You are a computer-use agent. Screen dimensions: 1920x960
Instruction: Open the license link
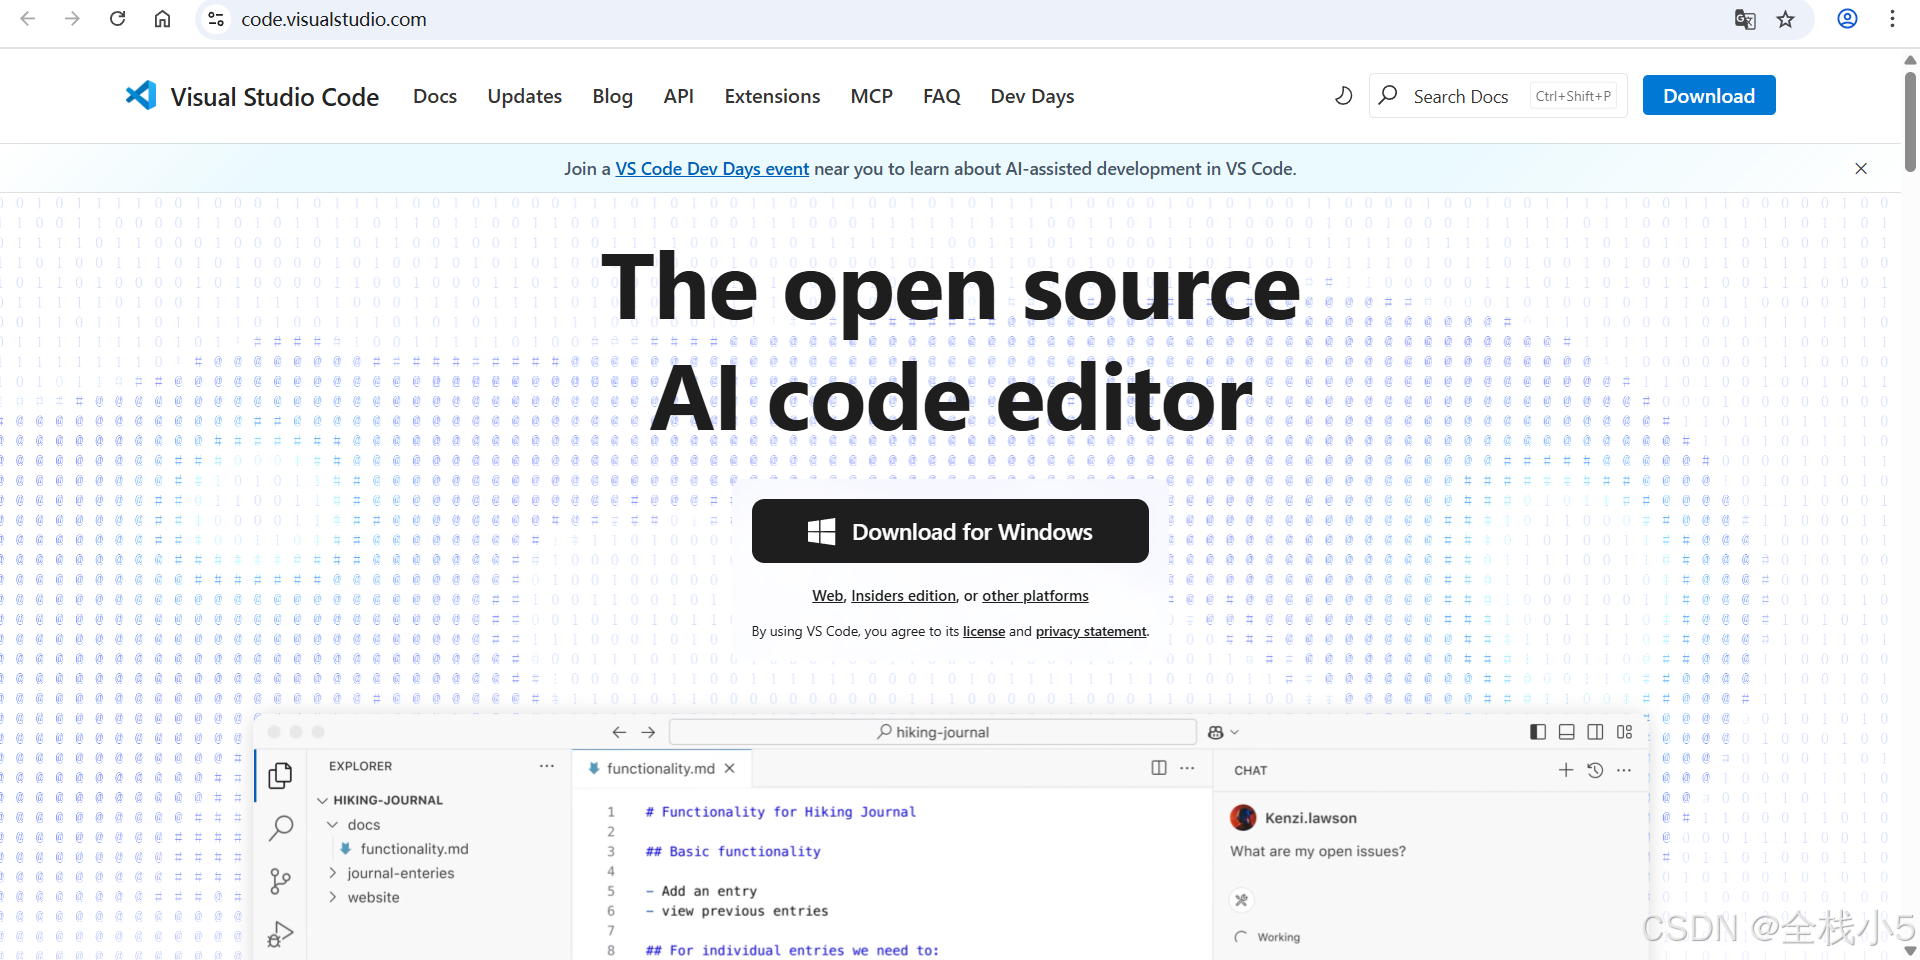click(984, 631)
